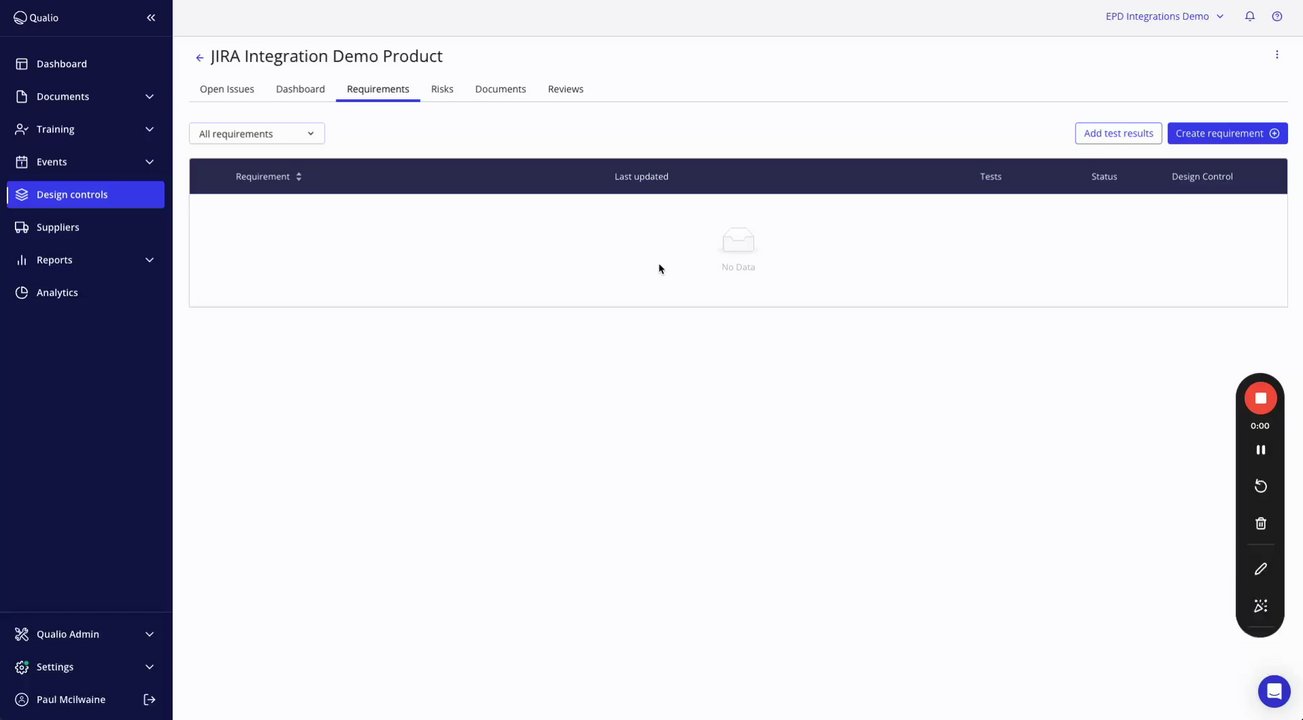
Task: Click the Last updated column header
Action: click(641, 177)
